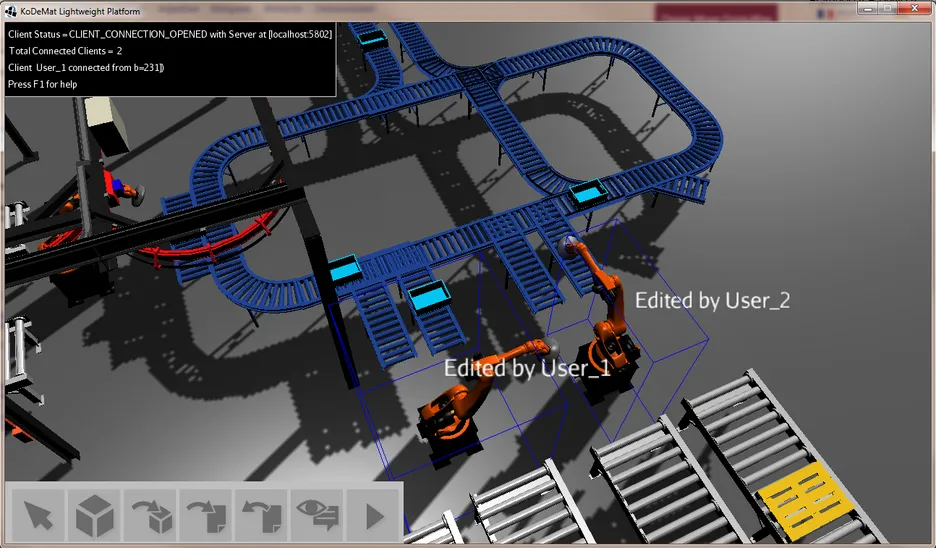Click the 'Press F1 for help' text
936x548 pixels.
click(x=43, y=84)
